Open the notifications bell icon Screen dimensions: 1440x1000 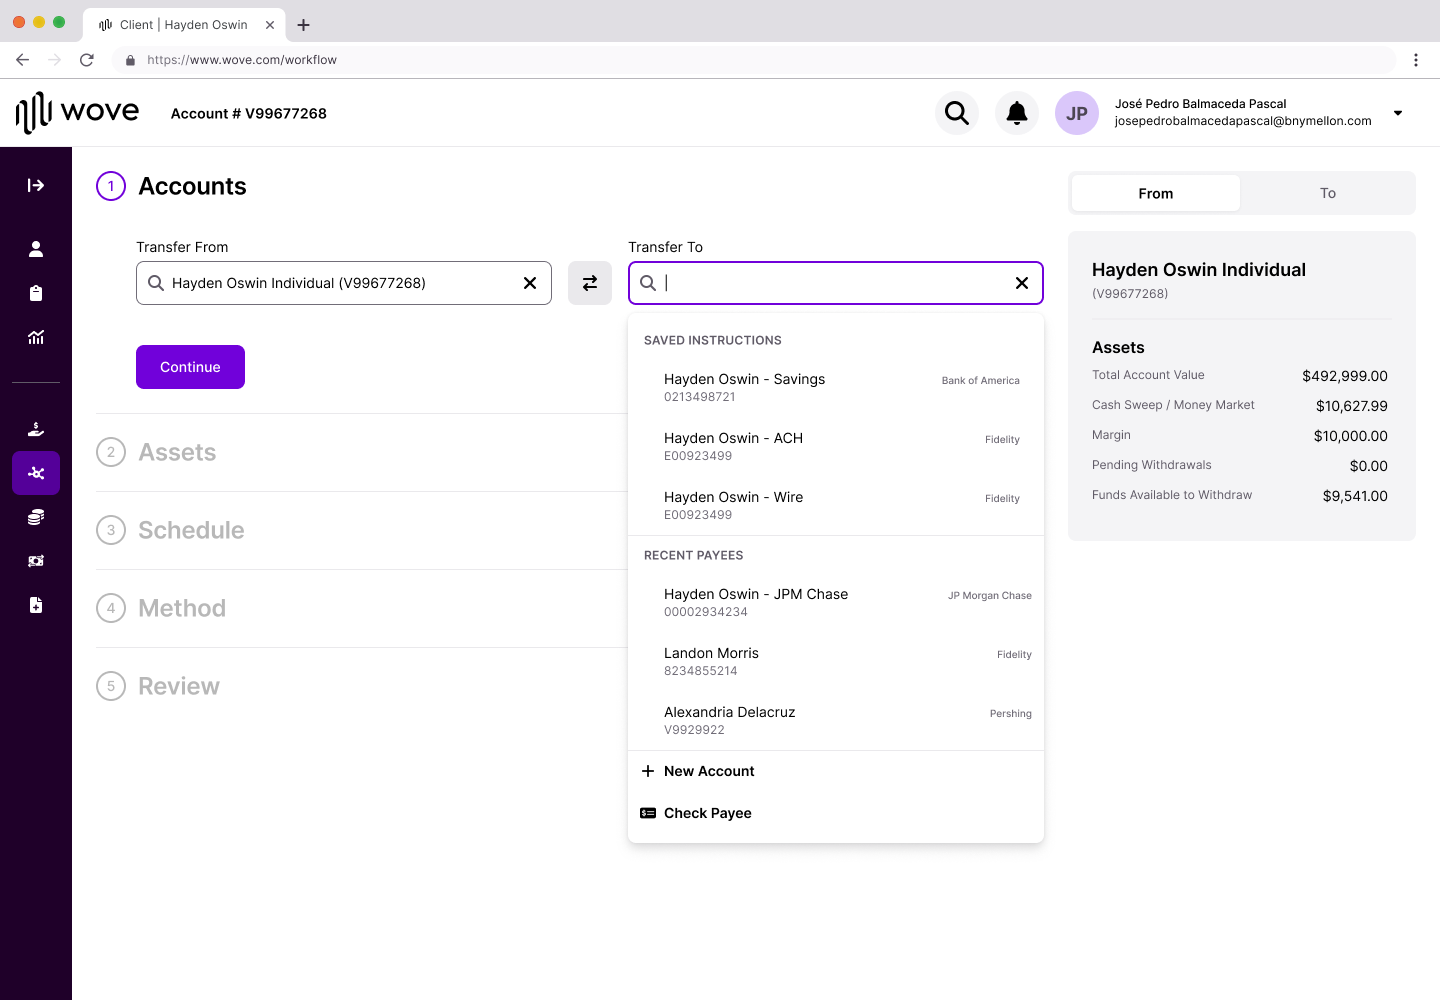[x=1016, y=113]
